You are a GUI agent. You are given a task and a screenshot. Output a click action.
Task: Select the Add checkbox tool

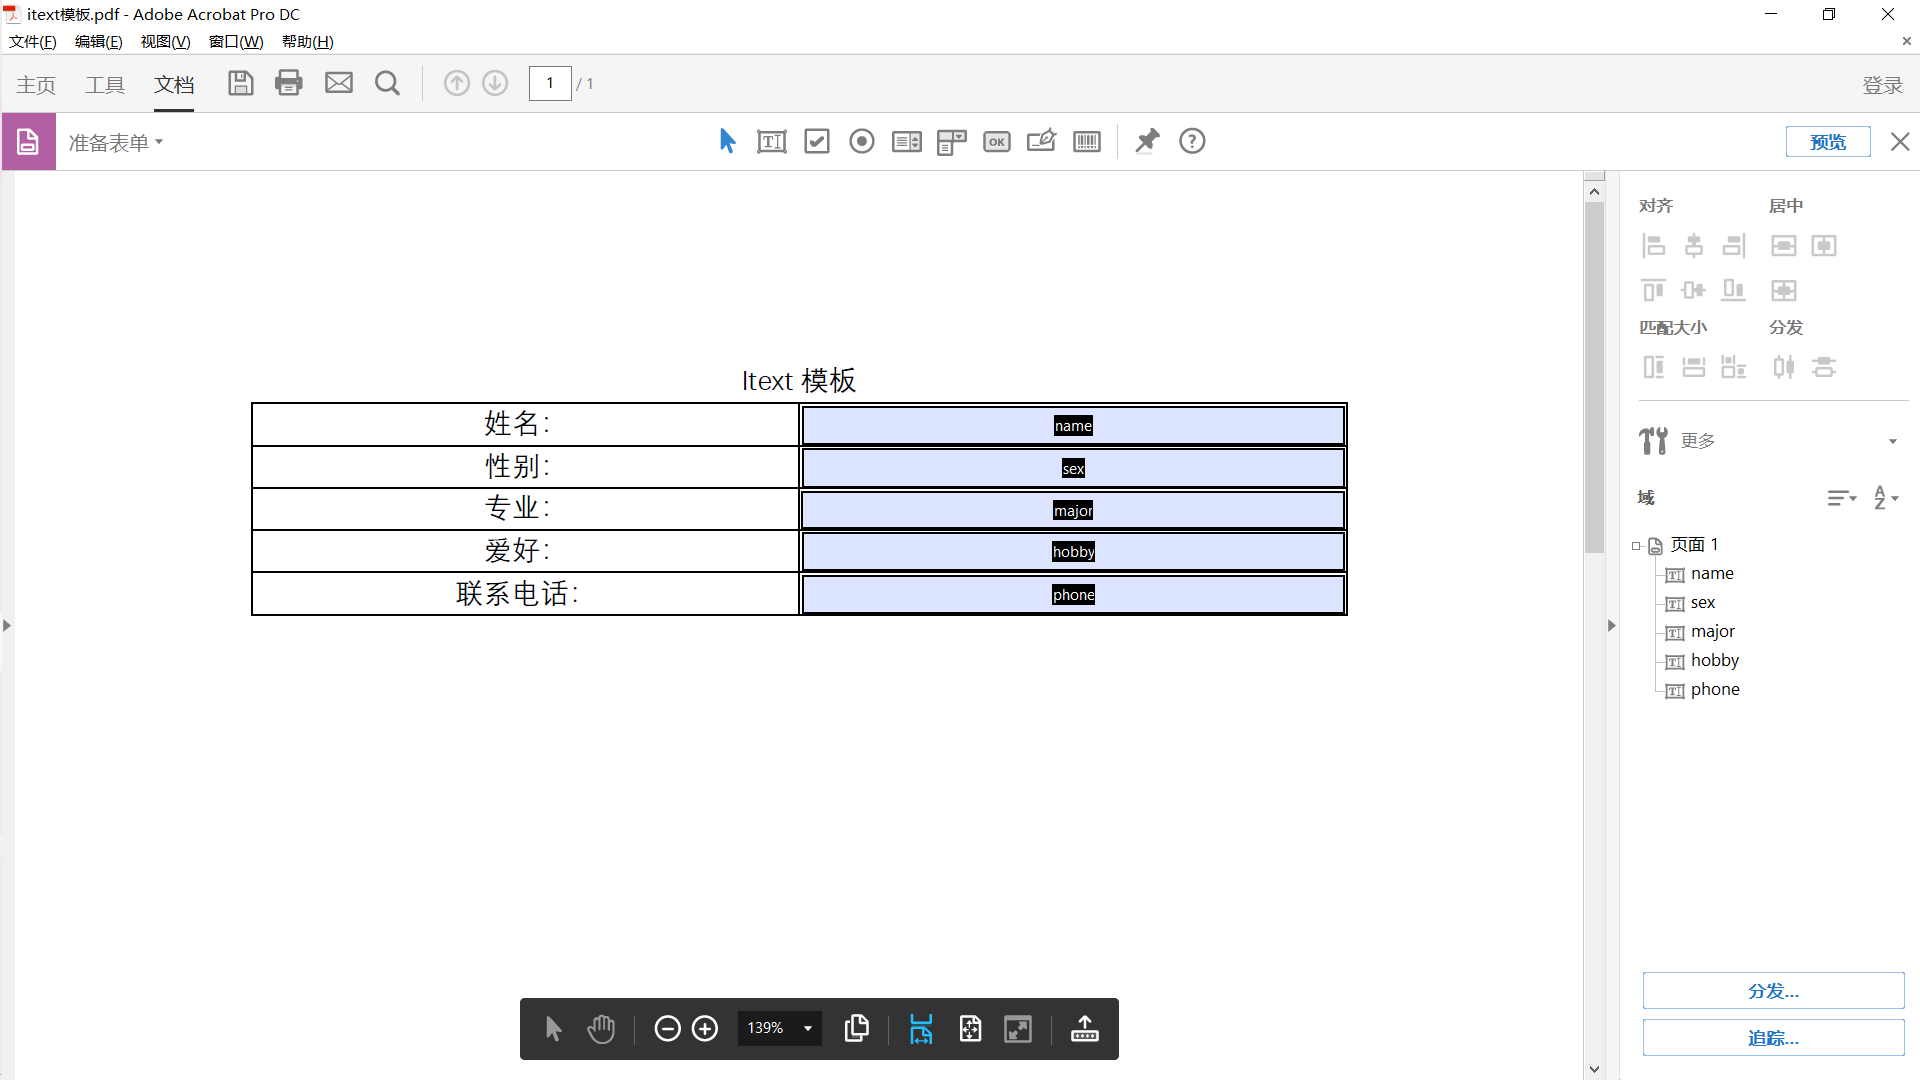pos(817,142)
